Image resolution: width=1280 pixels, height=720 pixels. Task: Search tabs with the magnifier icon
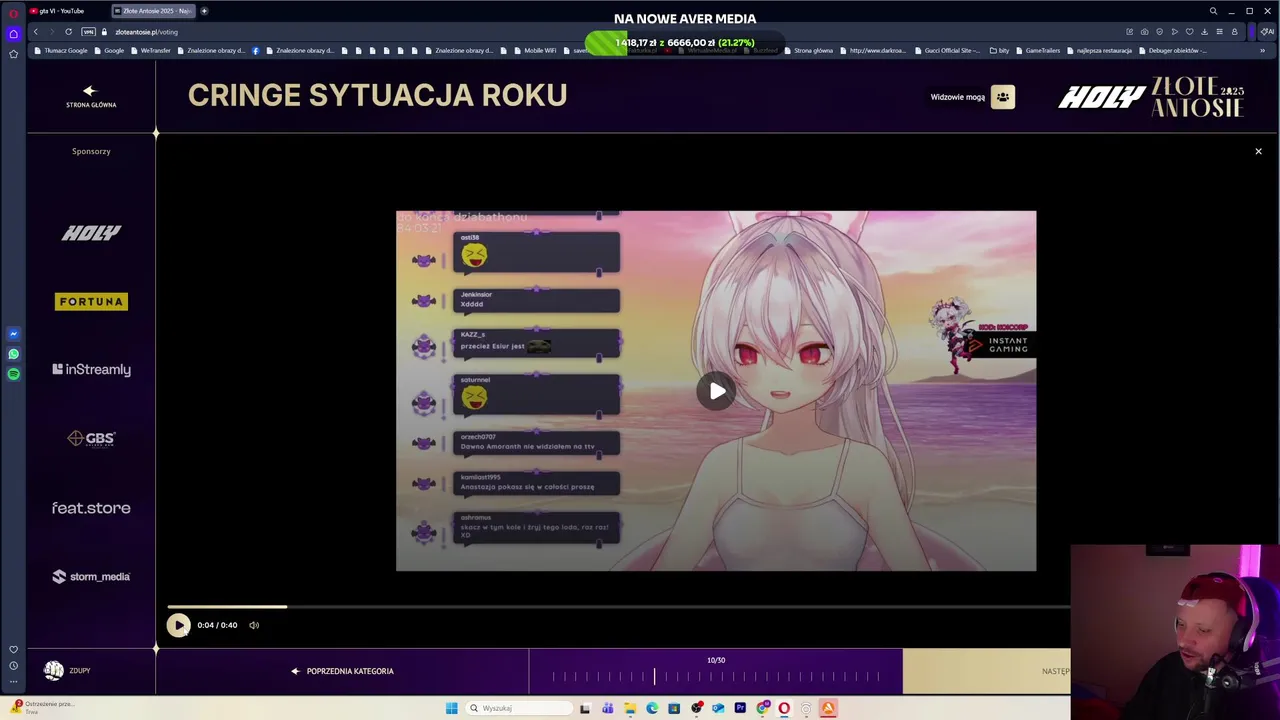[1213, 11]
